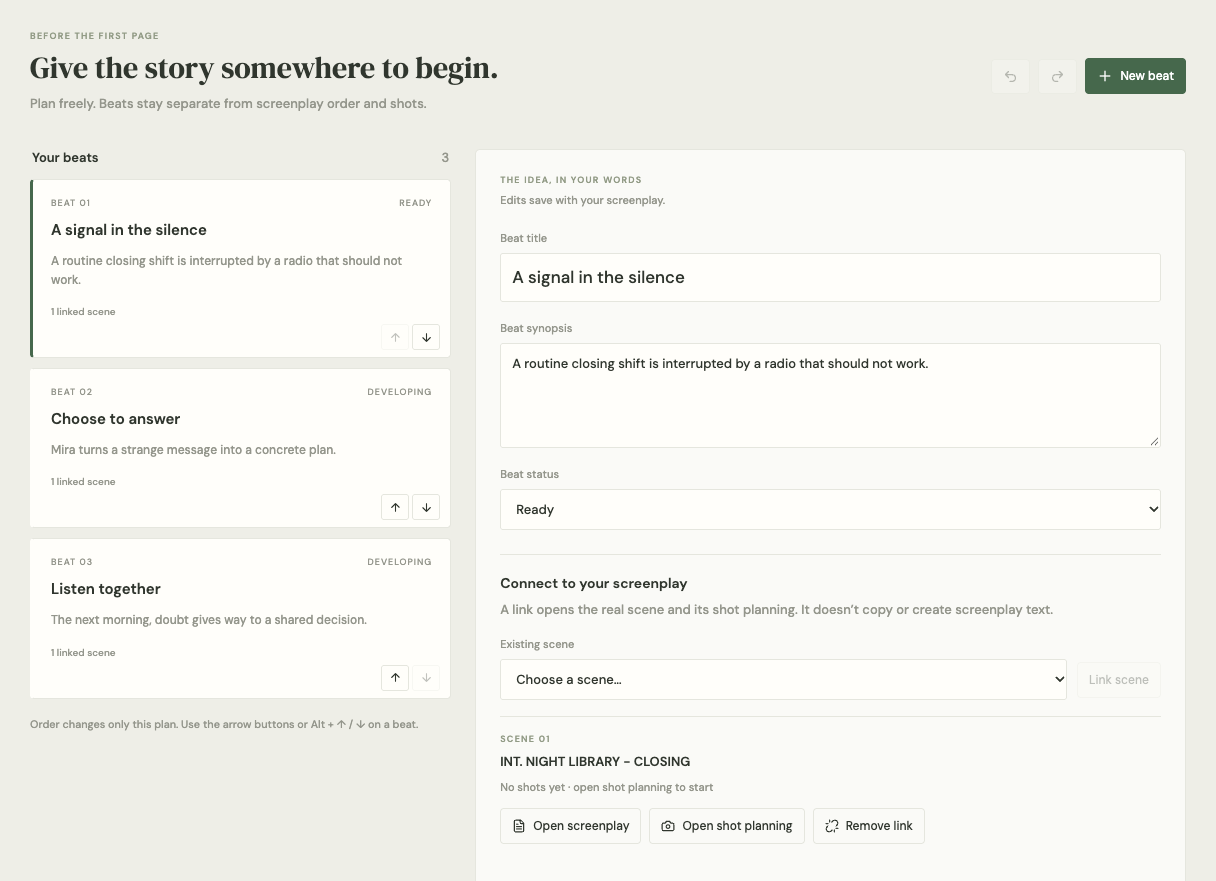
Task: Move Beat 01 up with its arrow
Action: [x=395, y=337]
